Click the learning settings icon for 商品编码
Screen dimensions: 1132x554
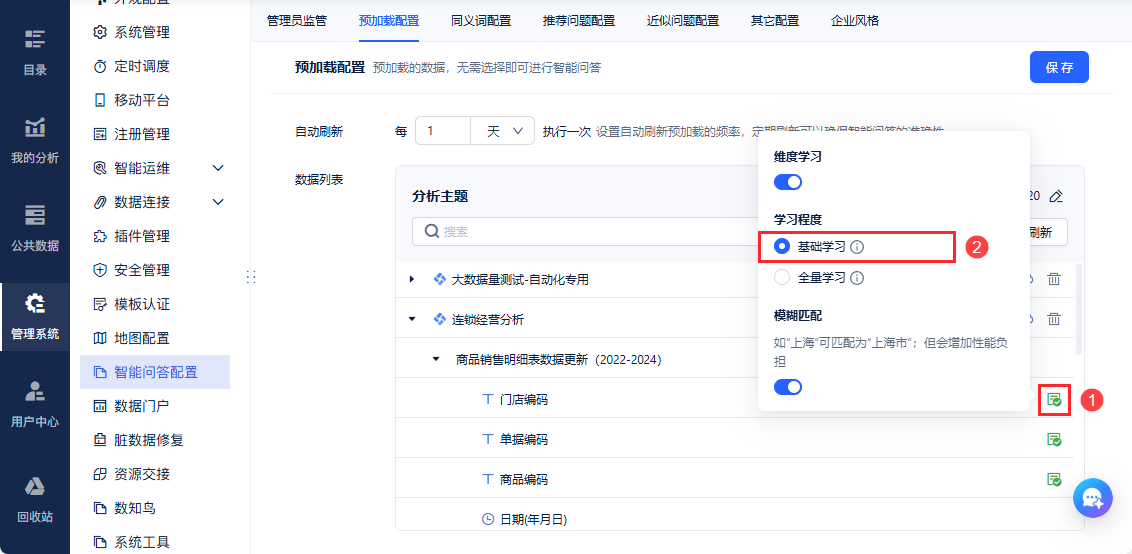pyautogui.click(x=1054, y=479)
